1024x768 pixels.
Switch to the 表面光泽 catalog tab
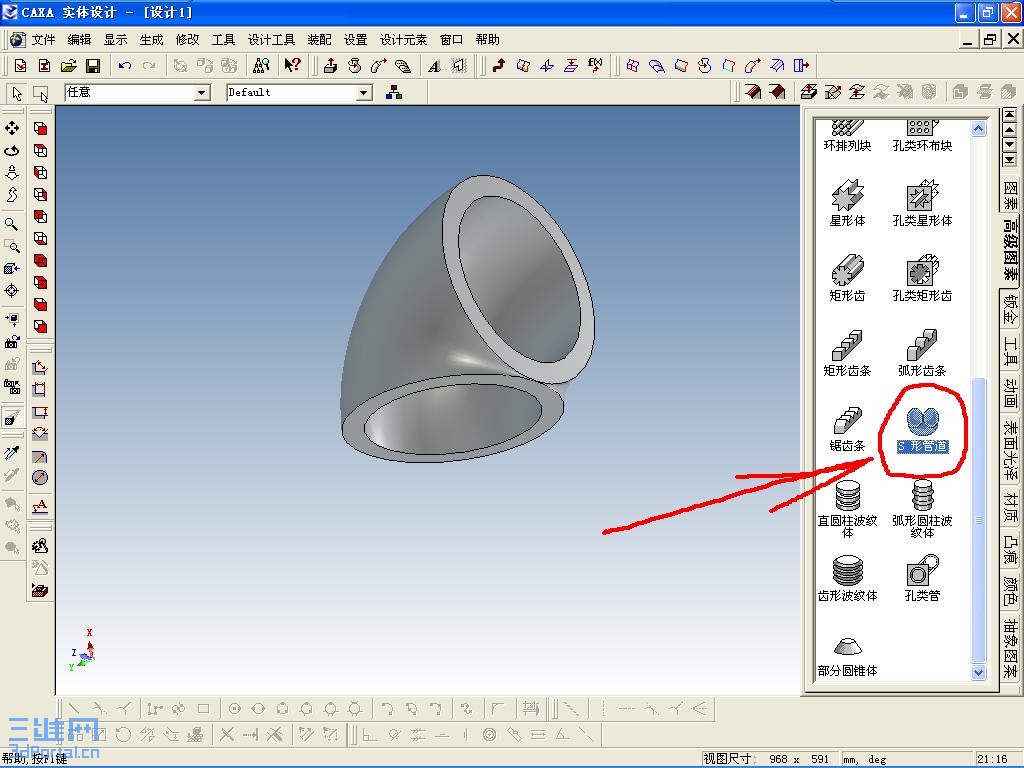click(x=1010, y=451)
